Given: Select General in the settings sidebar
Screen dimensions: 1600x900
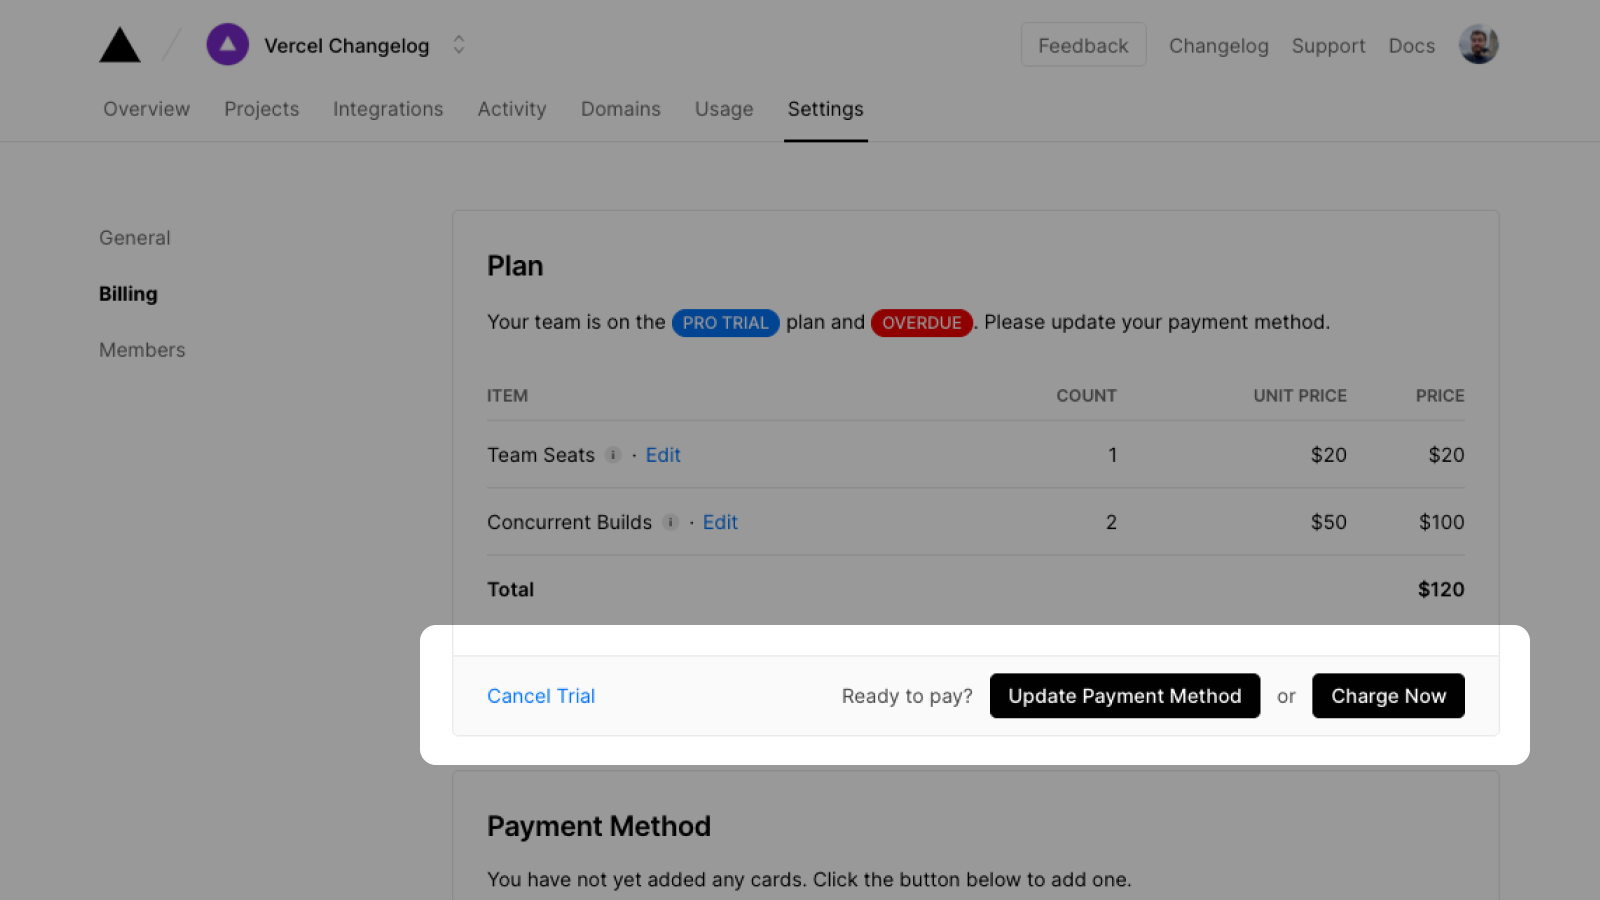Looking at the screenshot, I should (134, 237).
